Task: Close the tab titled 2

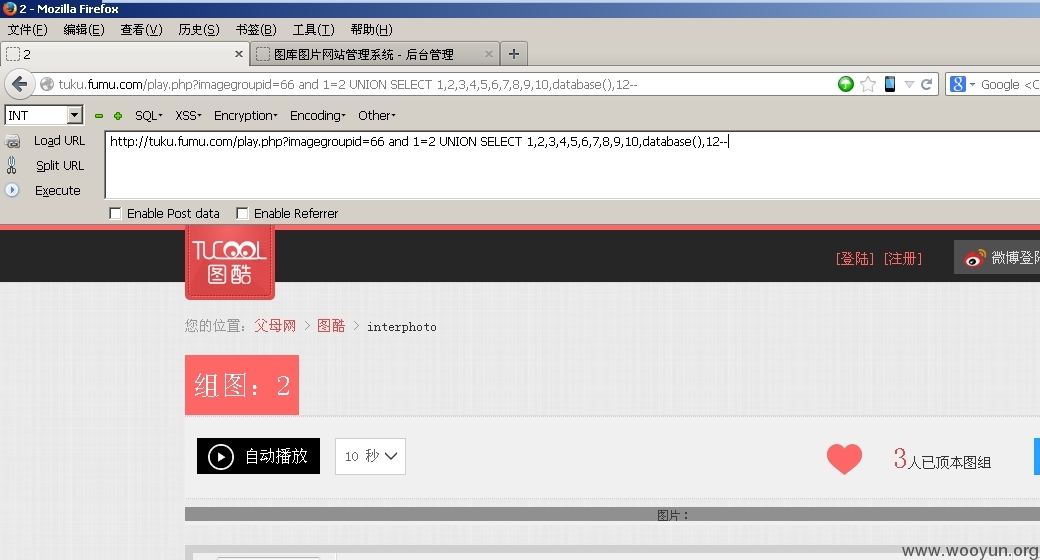Action: click(x=239, y=54)
